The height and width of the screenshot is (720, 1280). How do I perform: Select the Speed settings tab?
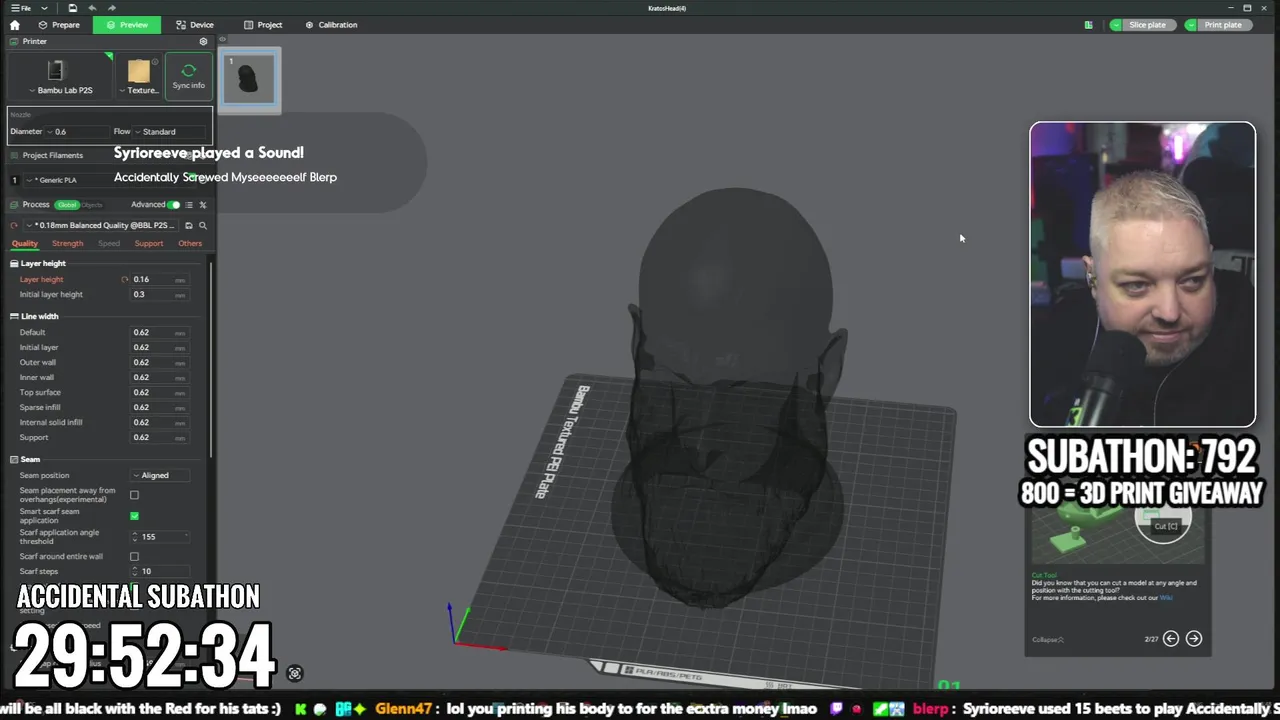(x=109, y=244)
